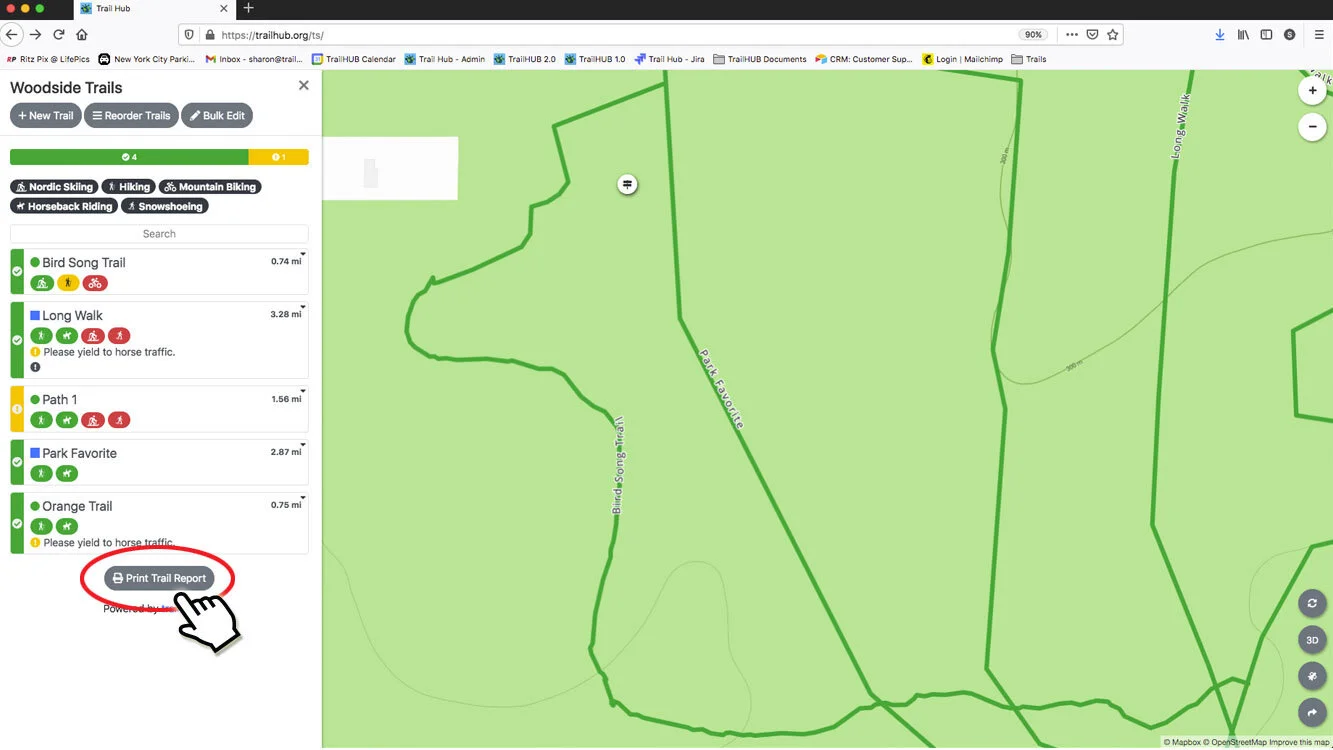Open the browser page actions menu (three dots)
1333x750 pixels.
click(1072, 34)
